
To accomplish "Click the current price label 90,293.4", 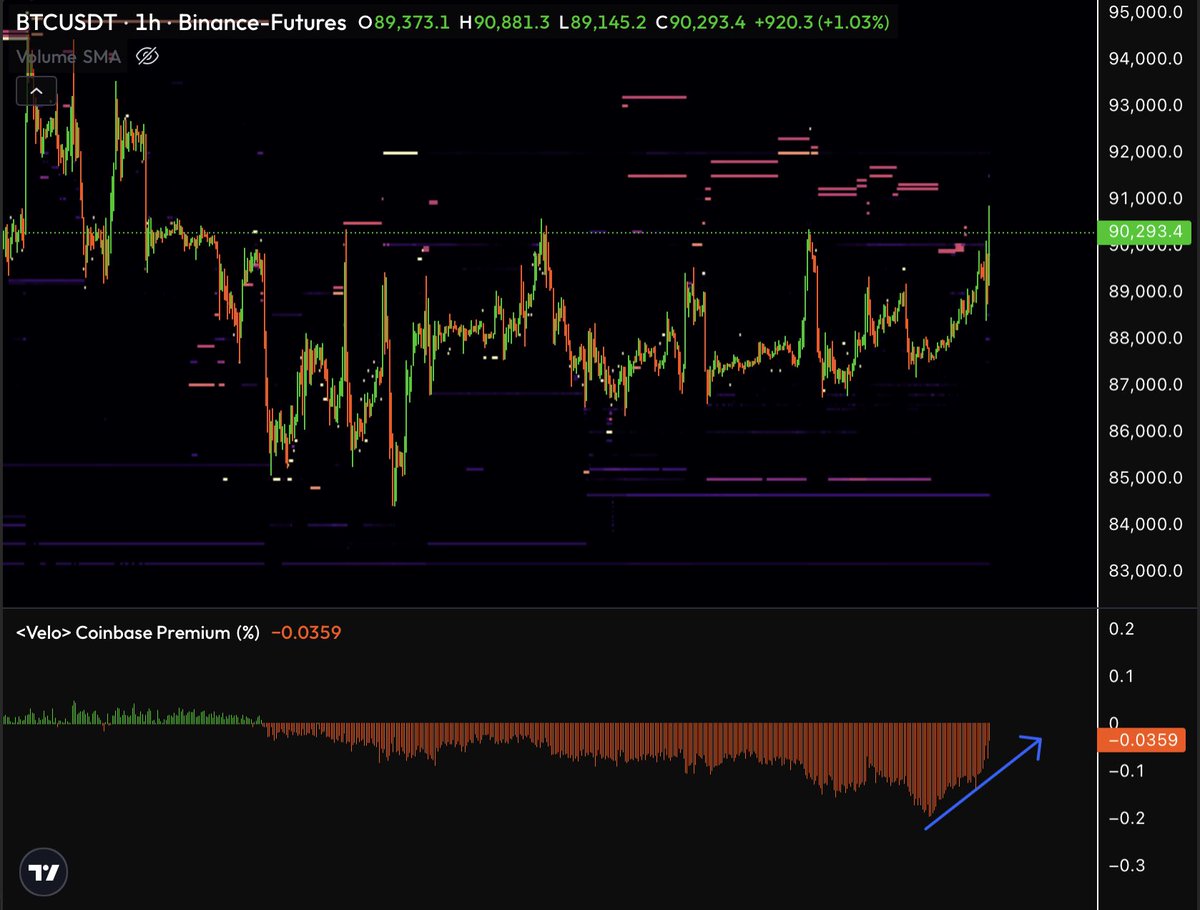I will pos(1144,233).
